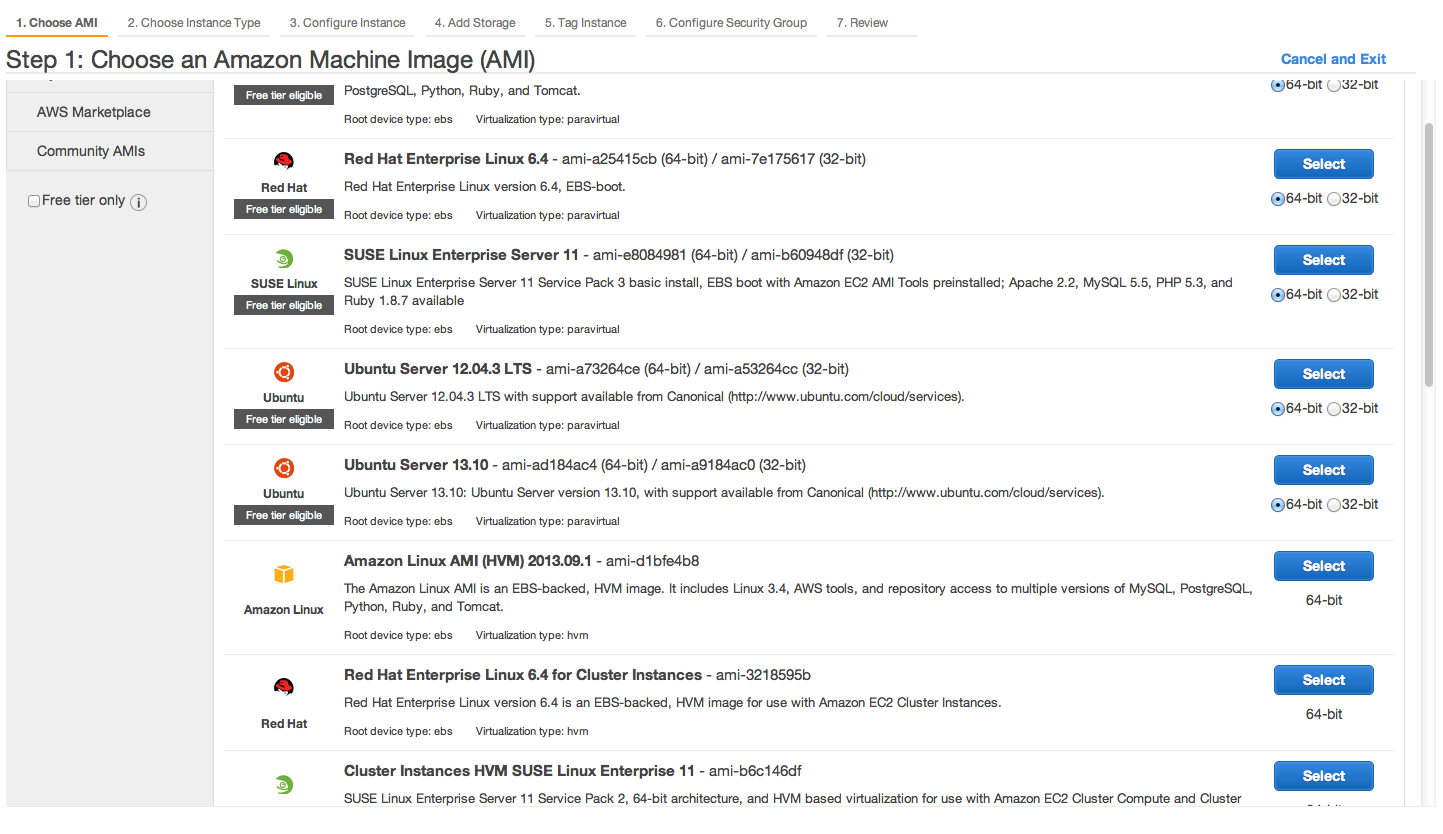The width and height of the screenshot is (1443, 834).
Task: Click Free tier eligible badge under Red Hat
Action: [x=284, y=209]
